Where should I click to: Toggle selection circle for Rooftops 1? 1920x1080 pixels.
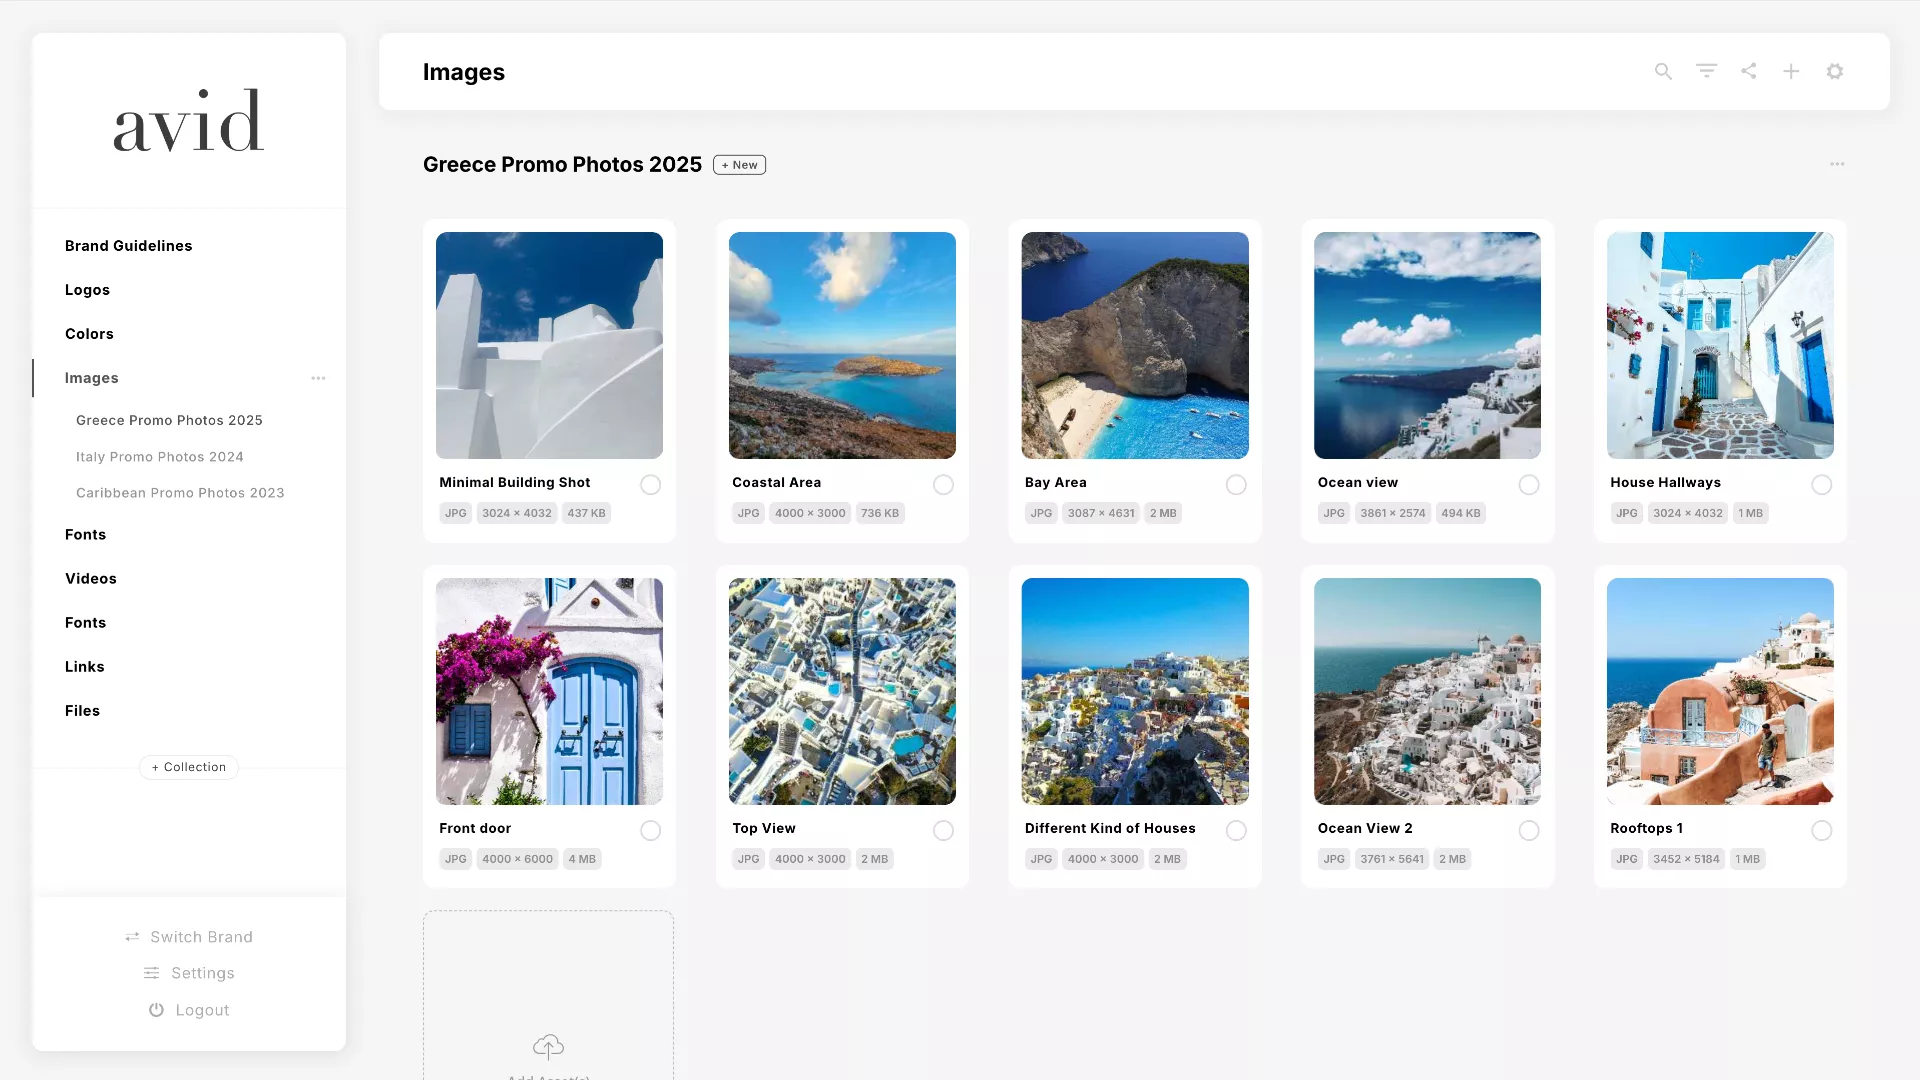1821,831
